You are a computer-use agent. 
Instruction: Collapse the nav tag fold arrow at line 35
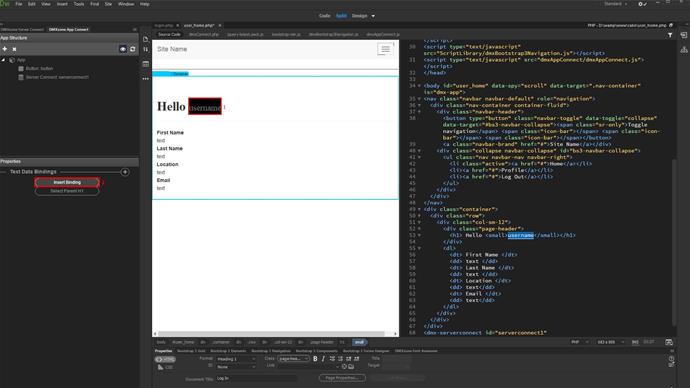(x=419, y=99)
